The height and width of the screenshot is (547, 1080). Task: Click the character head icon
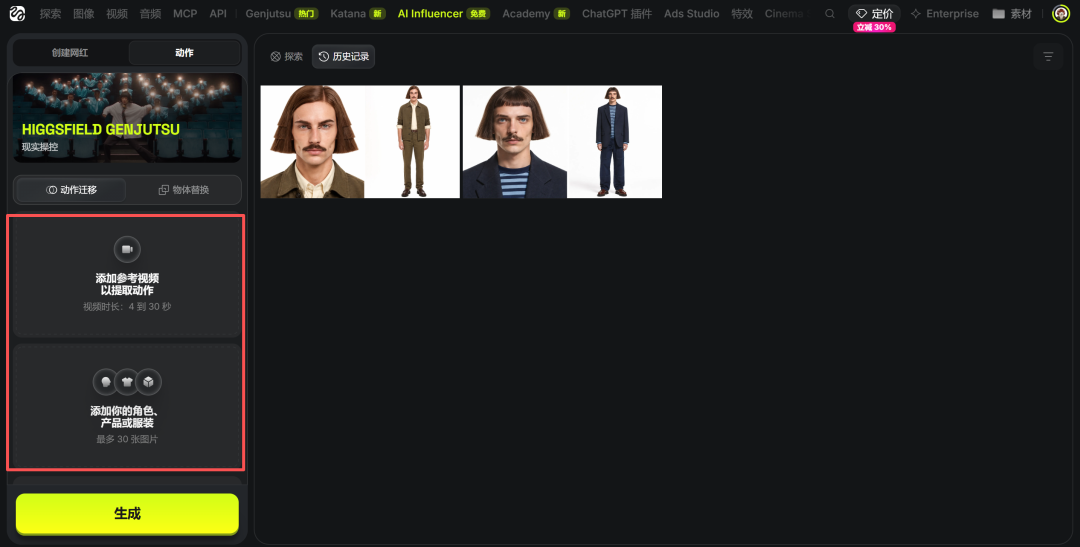tap(105, 382)
